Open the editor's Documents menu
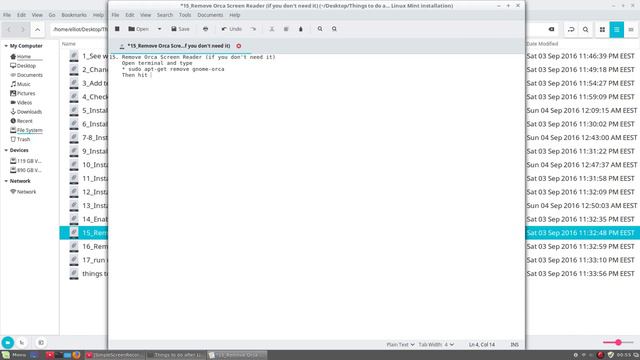Image resolution: width=640 pixels, height=360 pixels. [x=210, y=15]
